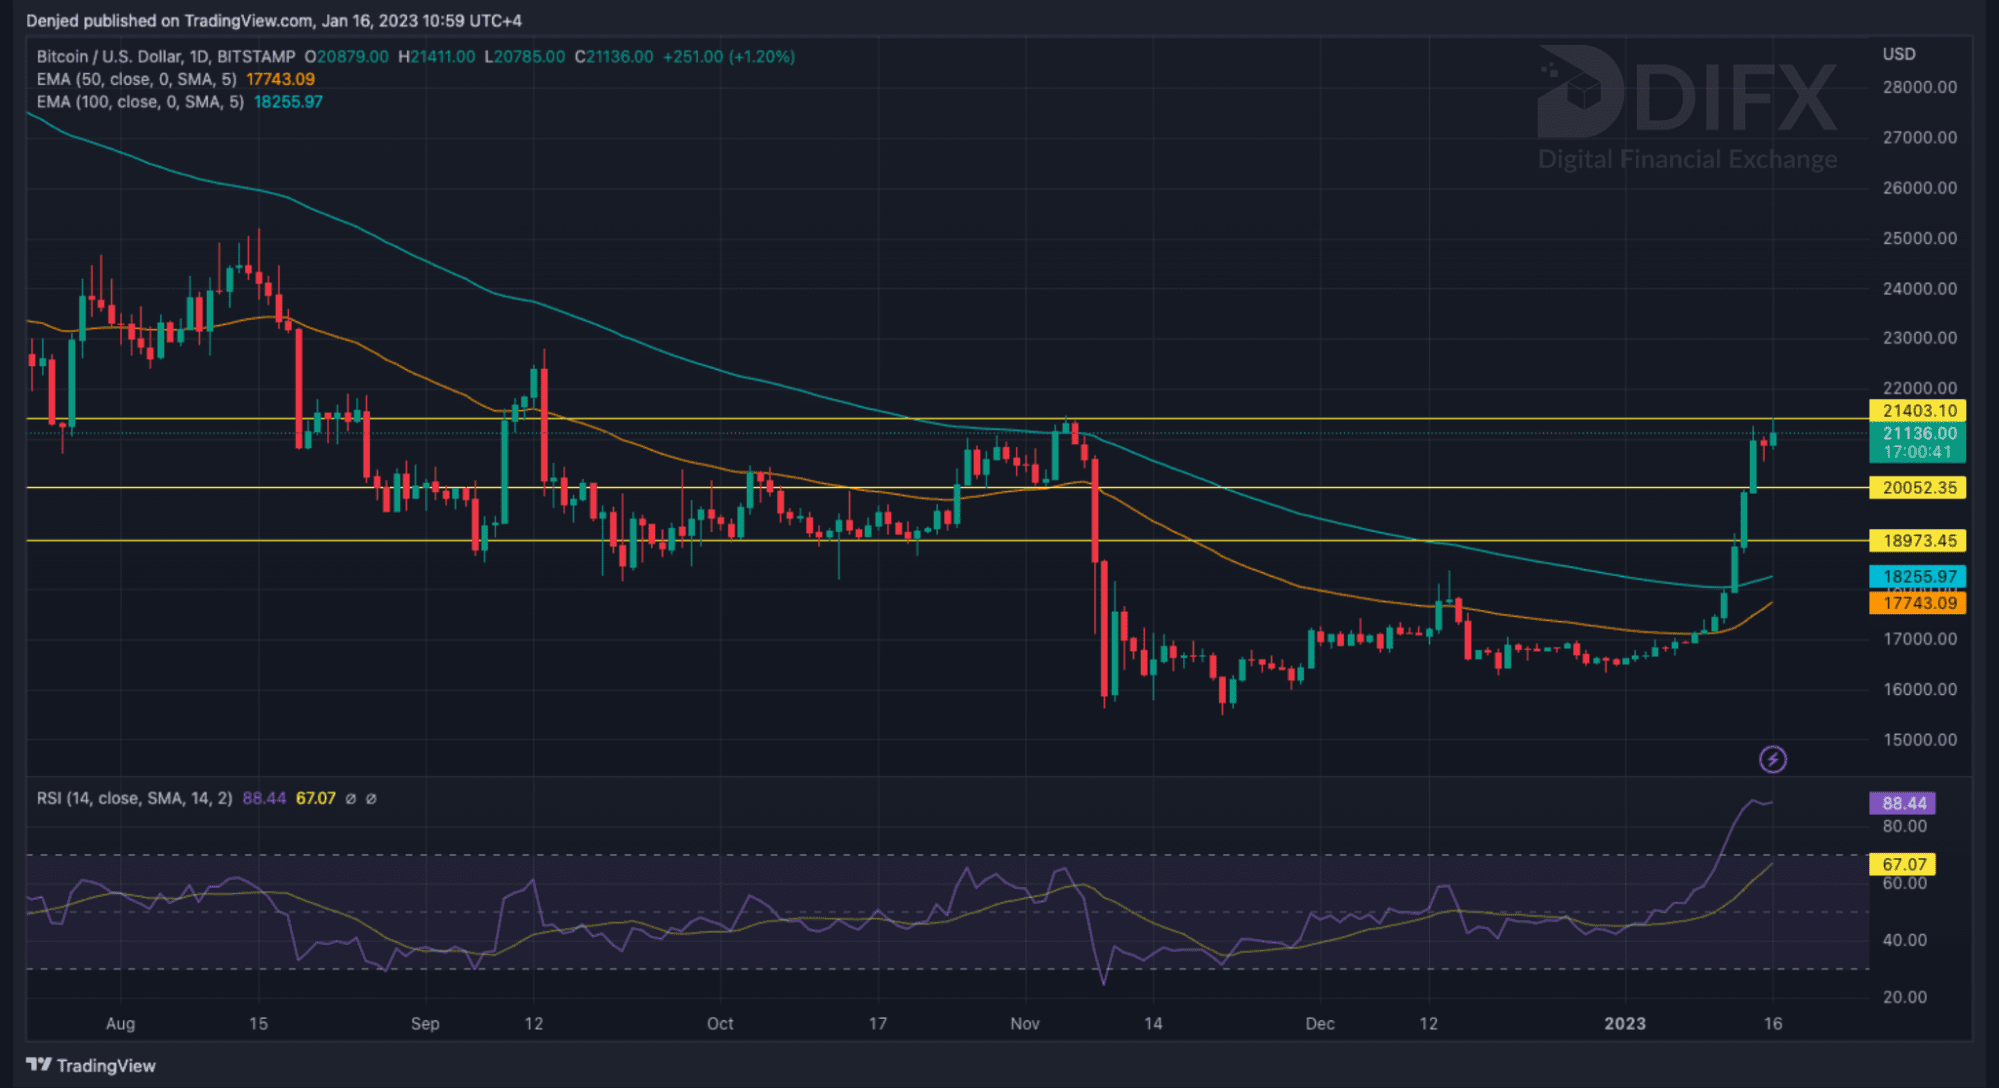
Task: Click the yellow 21403.10 price label
Action: (x=1917, y=411)
